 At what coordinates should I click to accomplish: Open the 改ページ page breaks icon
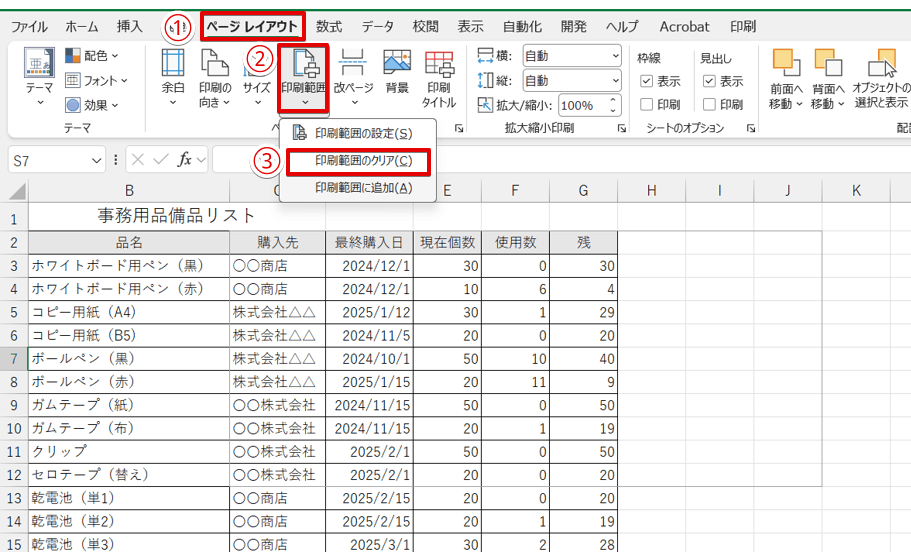point(353,63)
